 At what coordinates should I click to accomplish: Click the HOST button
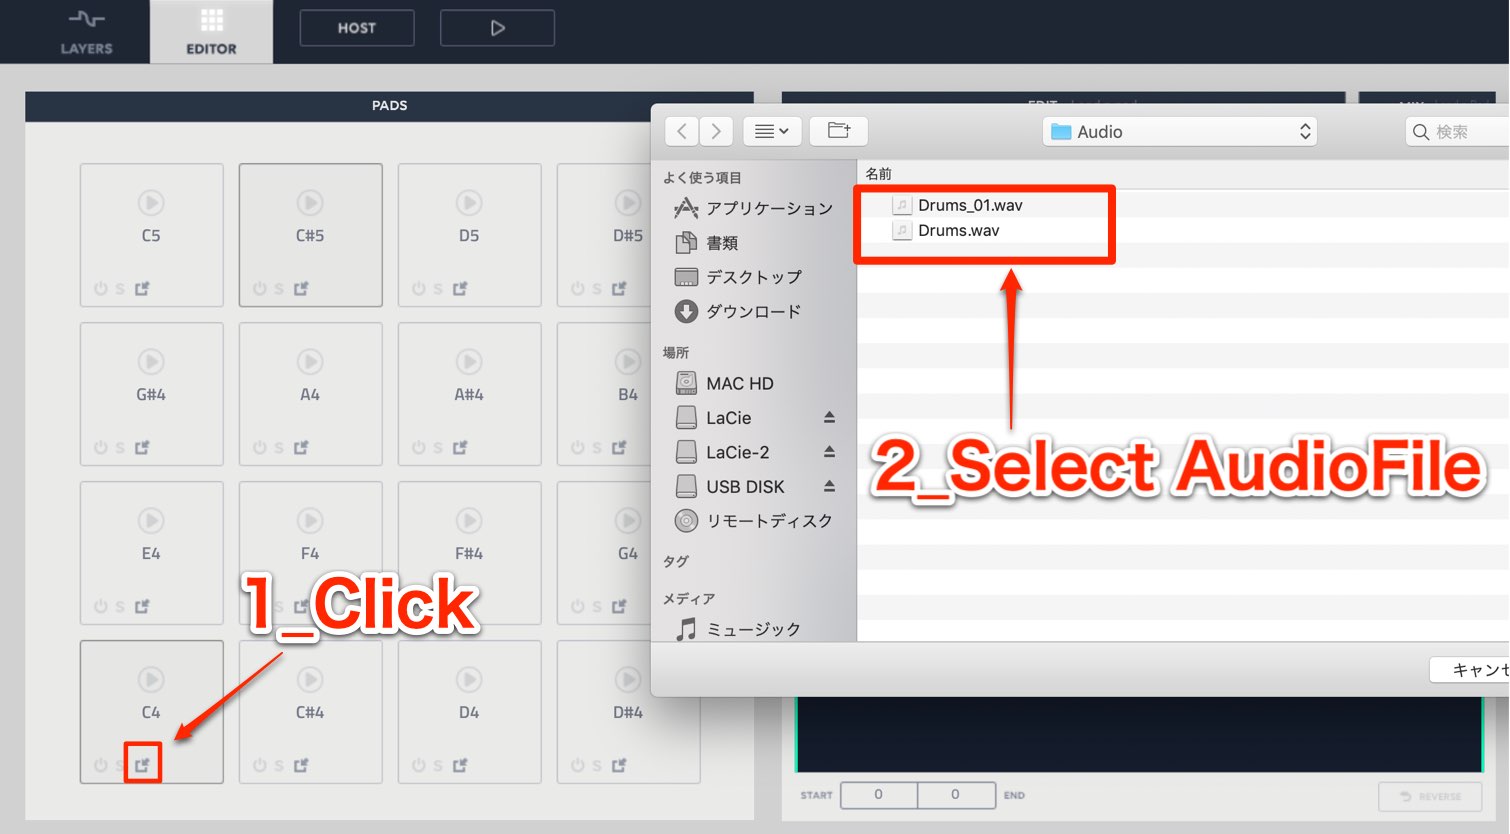(x=357, y=28)
